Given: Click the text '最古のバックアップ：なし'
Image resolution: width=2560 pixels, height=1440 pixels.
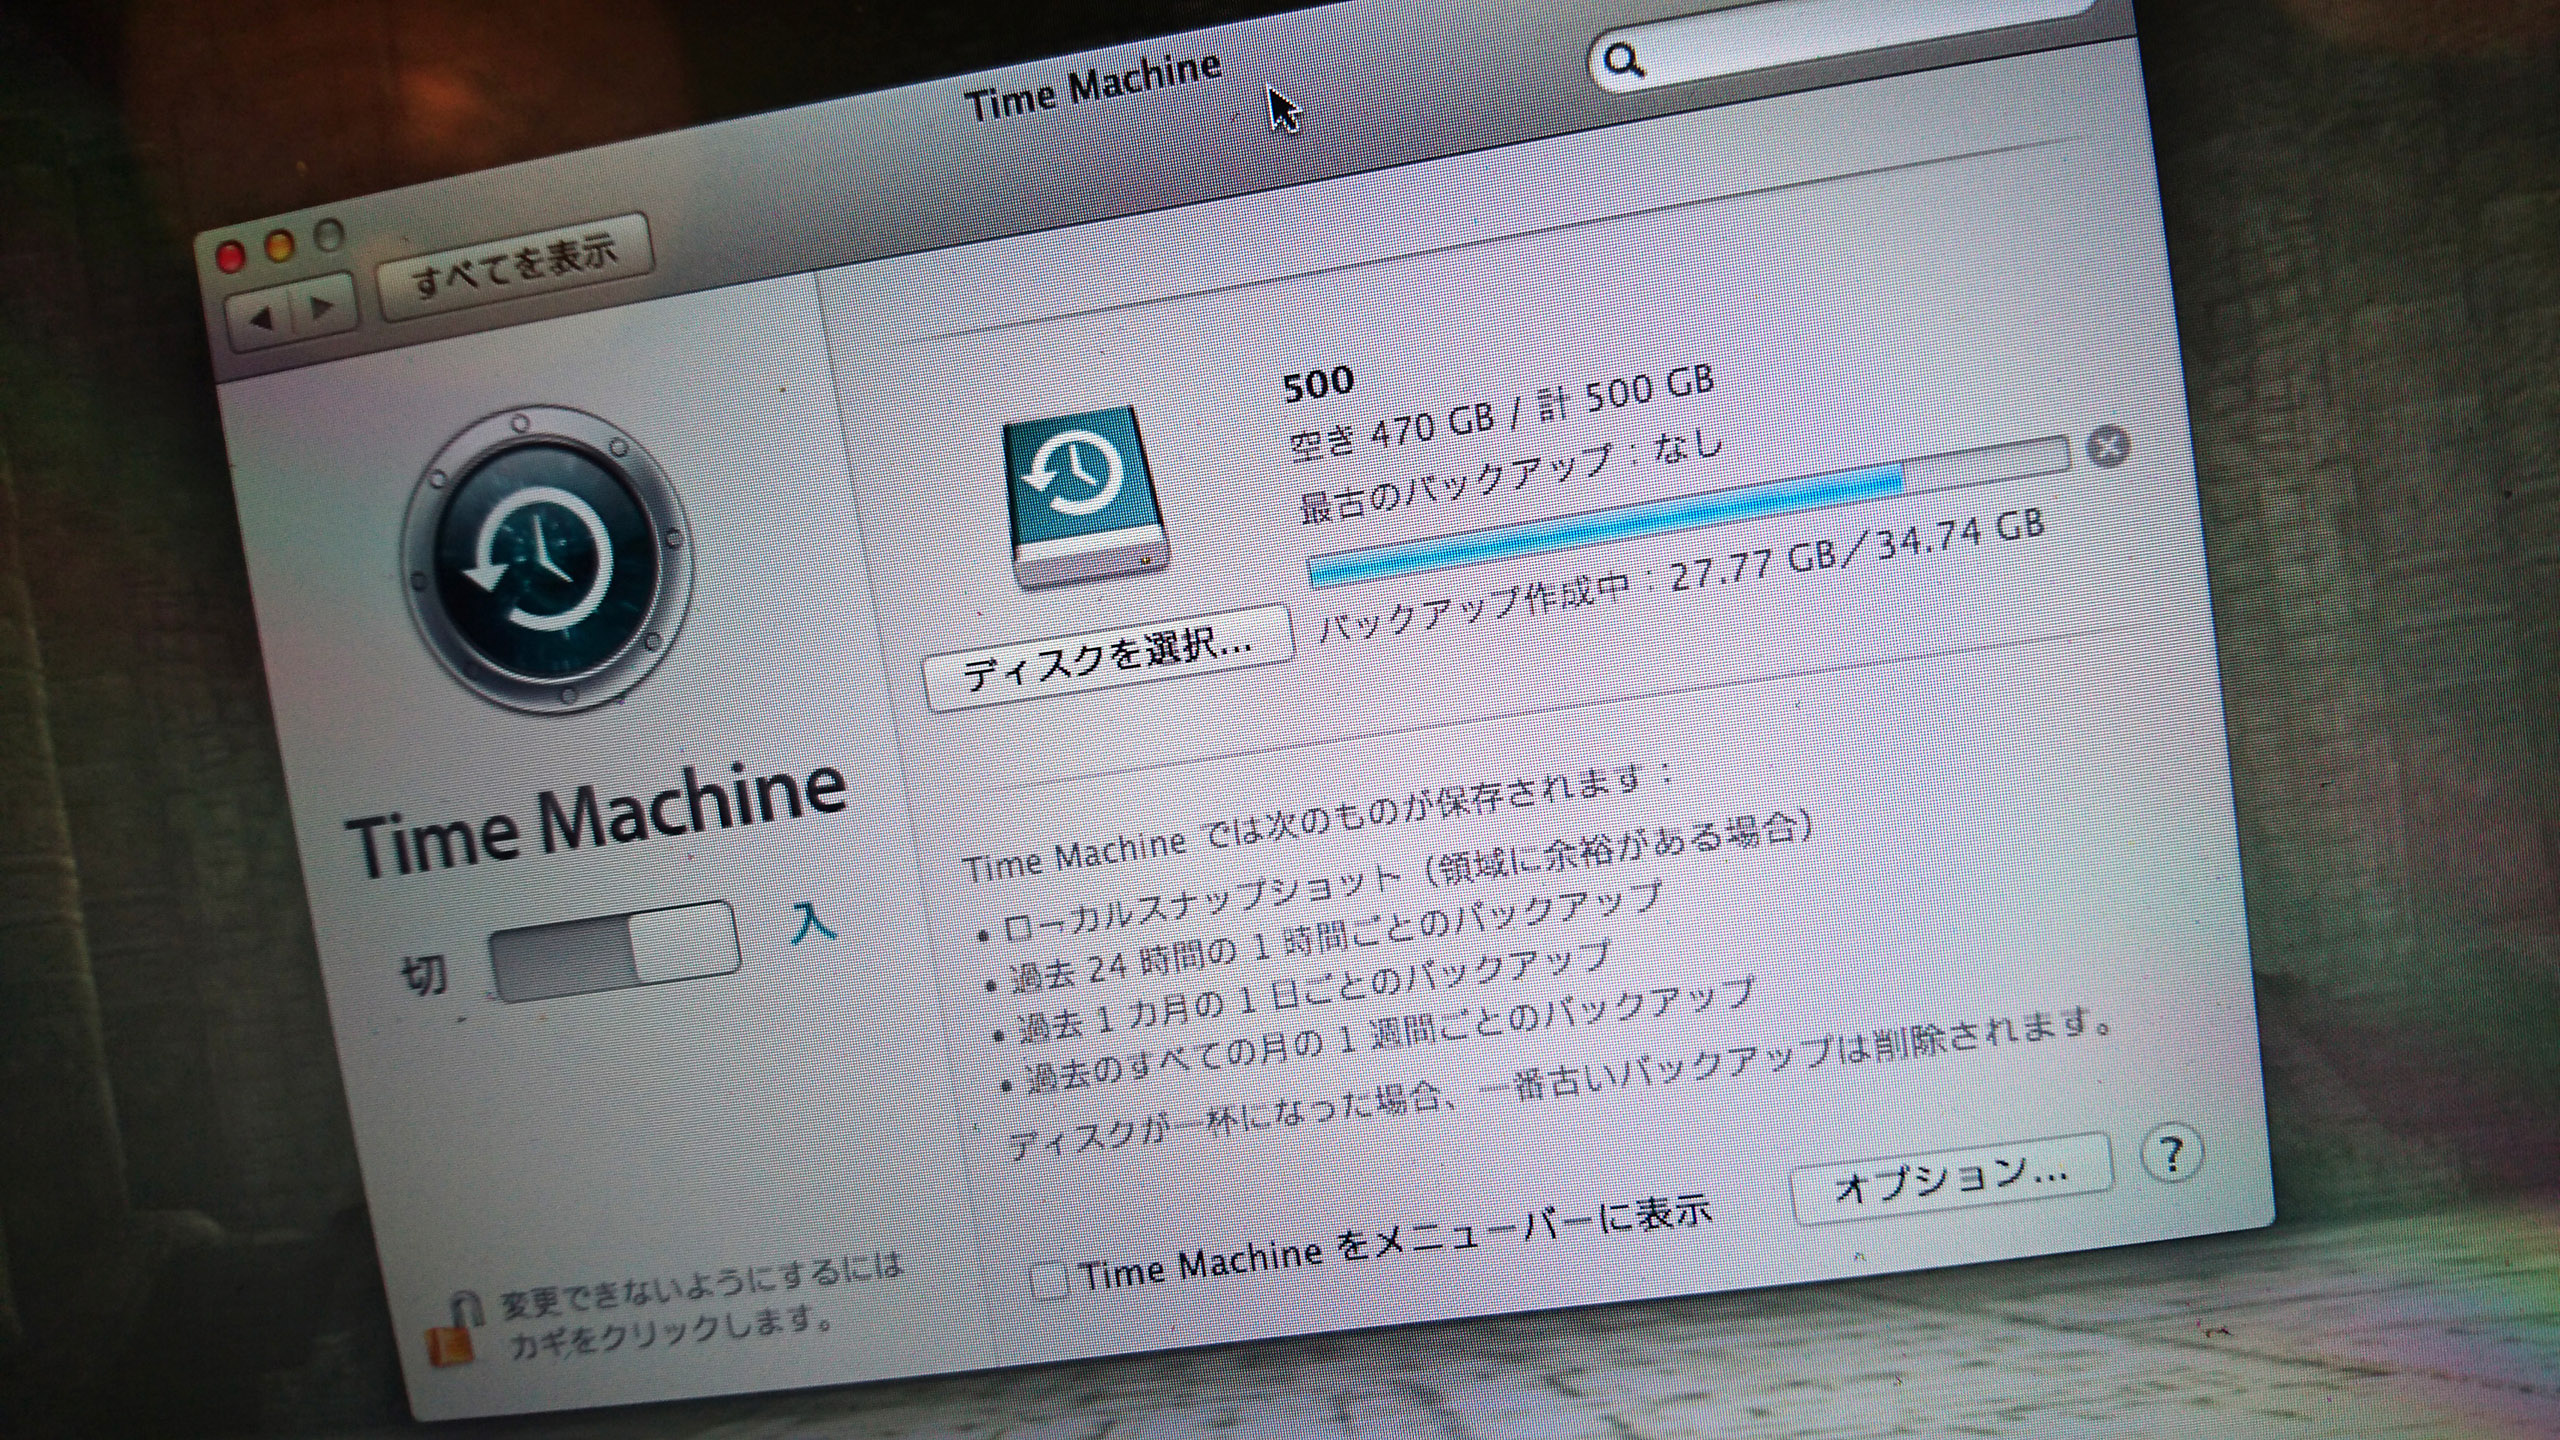Looking at the screenshot, I should [x=1510, y=475].
